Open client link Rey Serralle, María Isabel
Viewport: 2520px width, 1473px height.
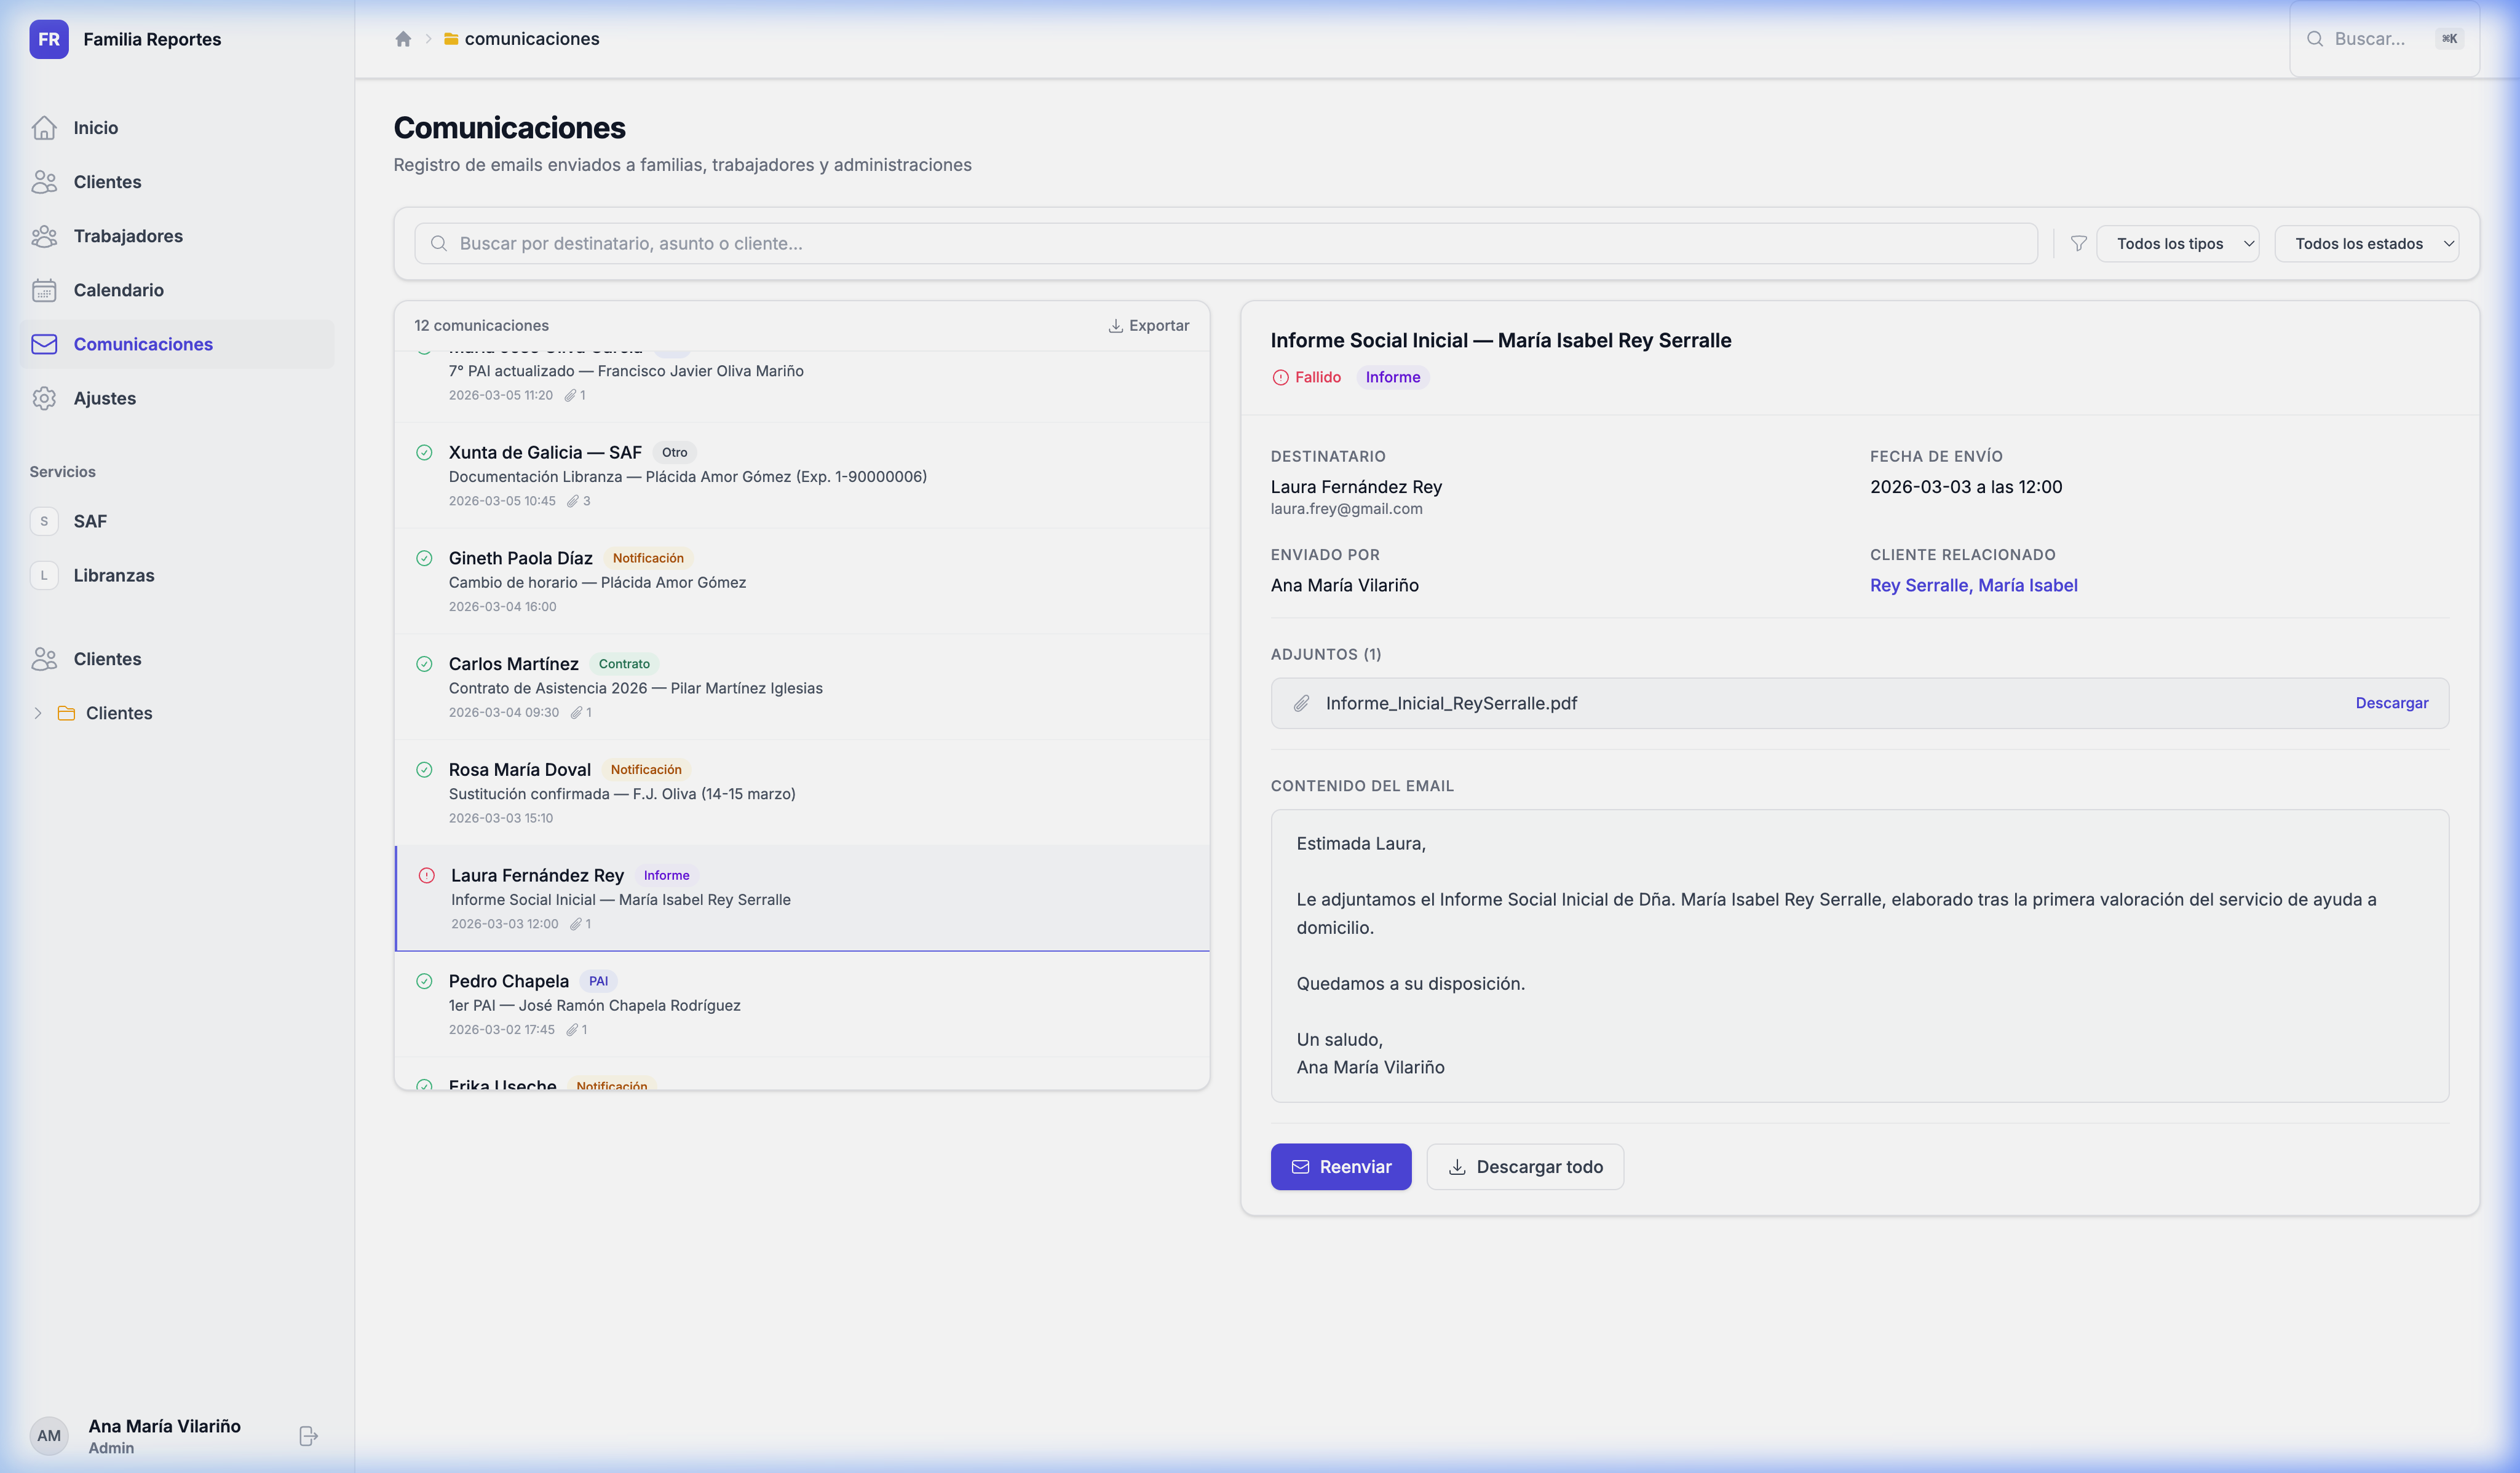click(x=1973, y=585)
